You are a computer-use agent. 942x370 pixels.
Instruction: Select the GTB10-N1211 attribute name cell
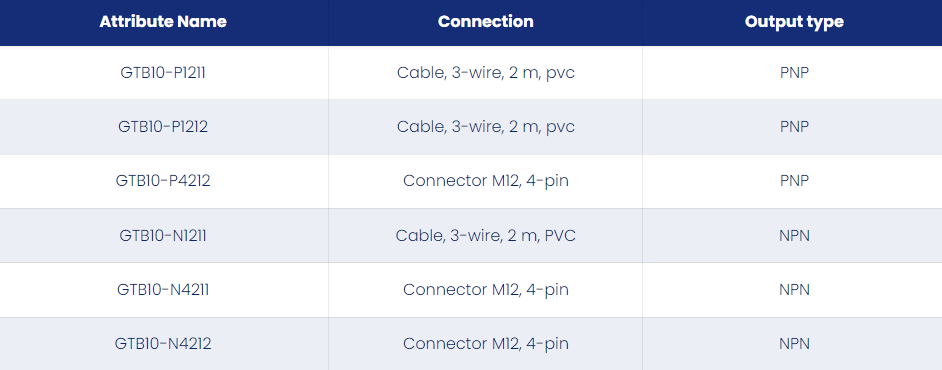tap(163, 235)
